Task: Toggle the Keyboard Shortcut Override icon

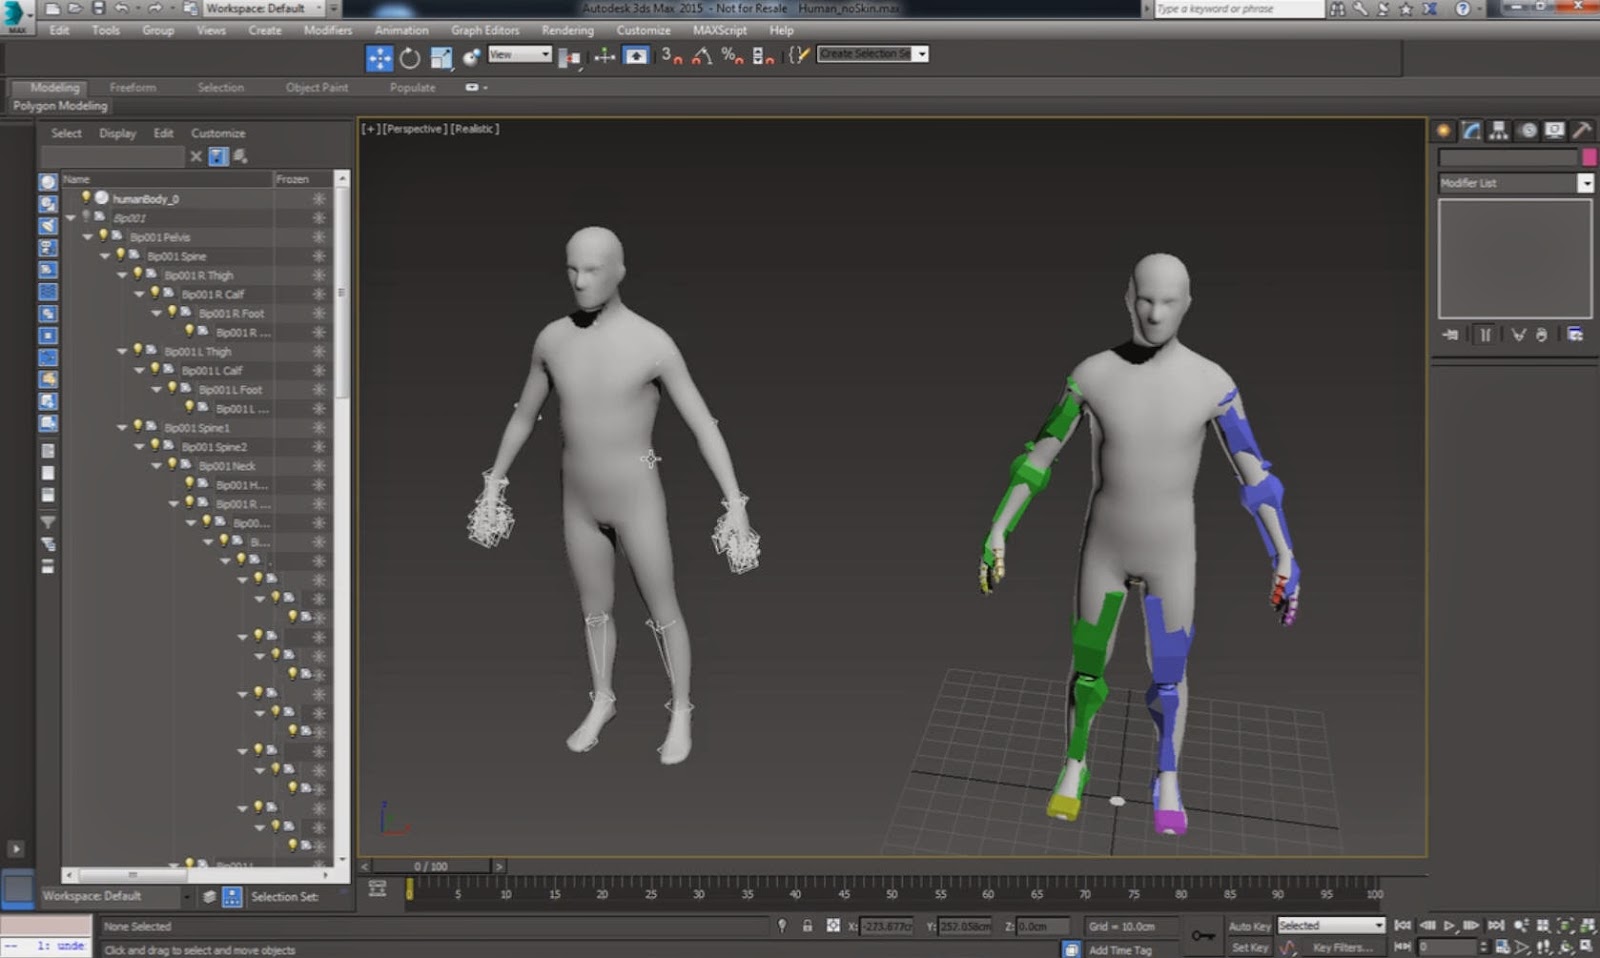Action: [x=636, y=56]
